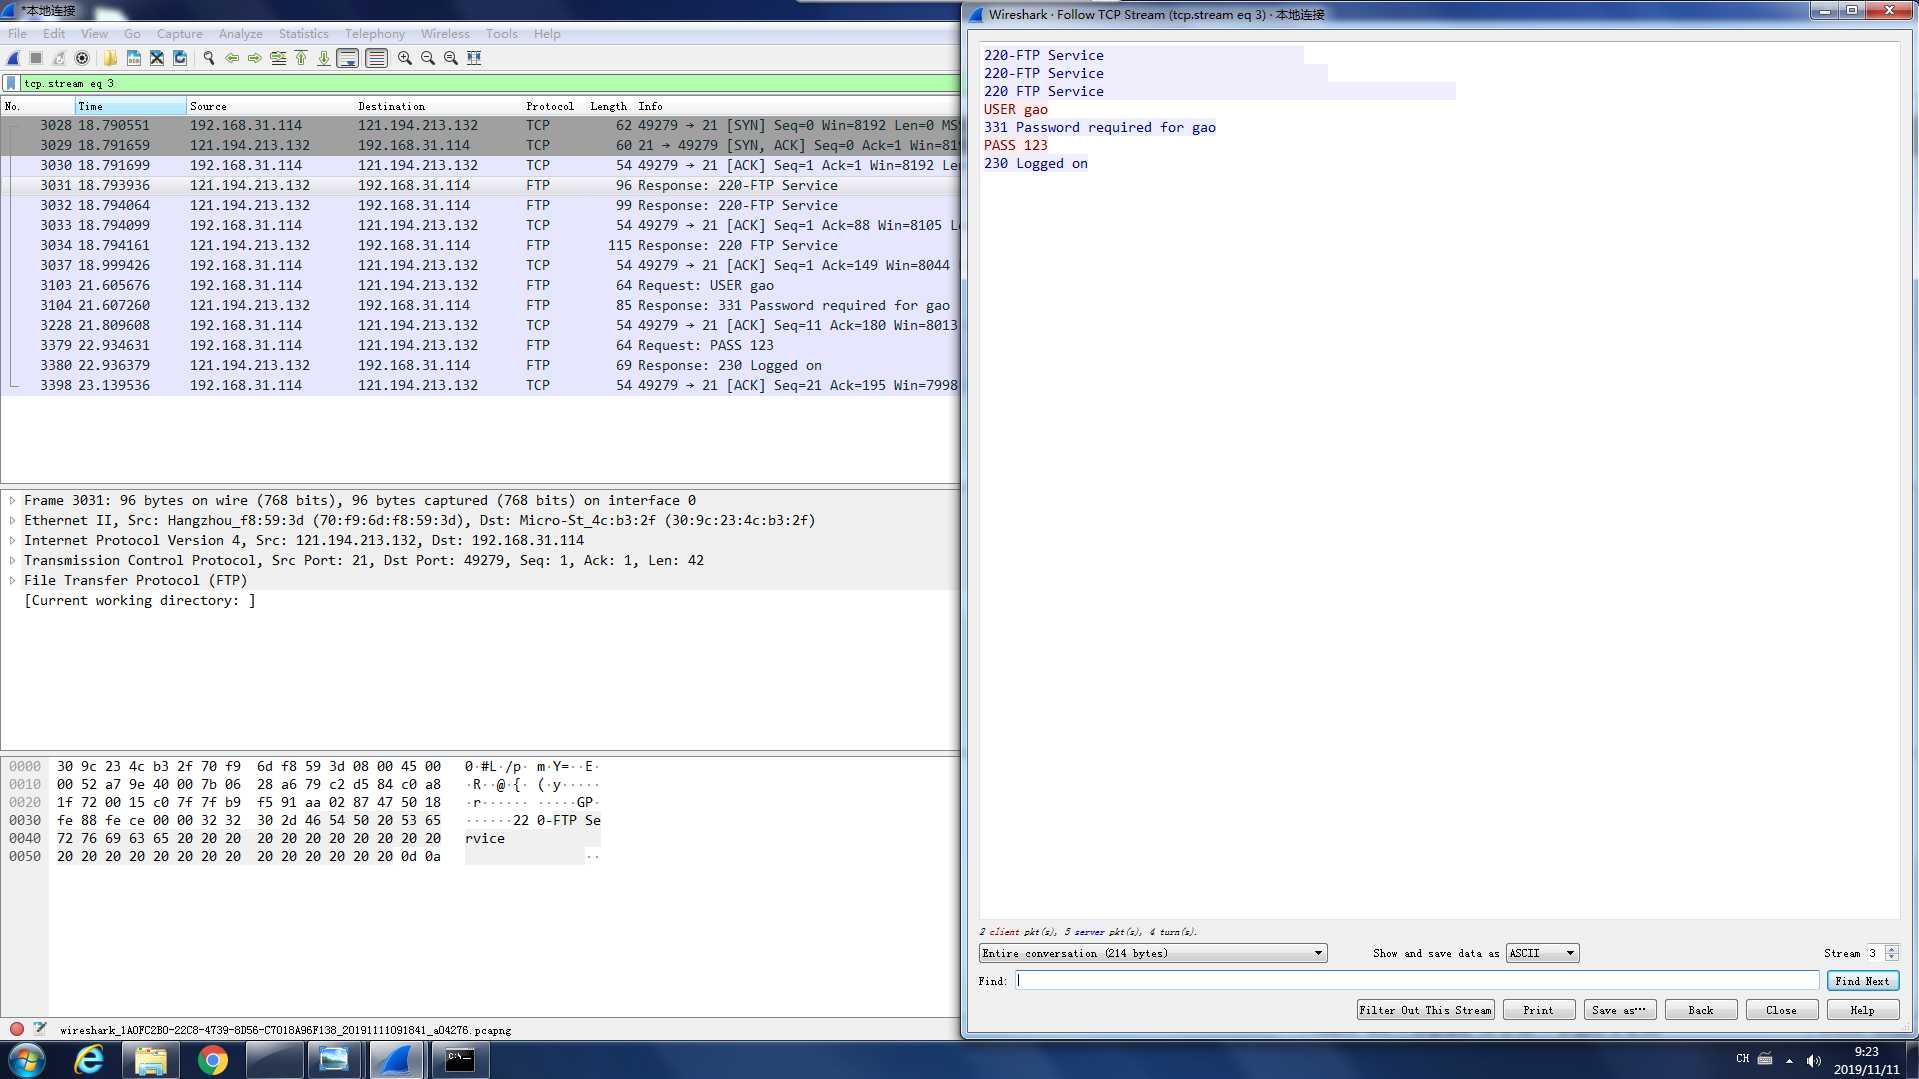Open the ASCII data format dropdown
1919x1079 pixels.
[x=1542, y=953]
